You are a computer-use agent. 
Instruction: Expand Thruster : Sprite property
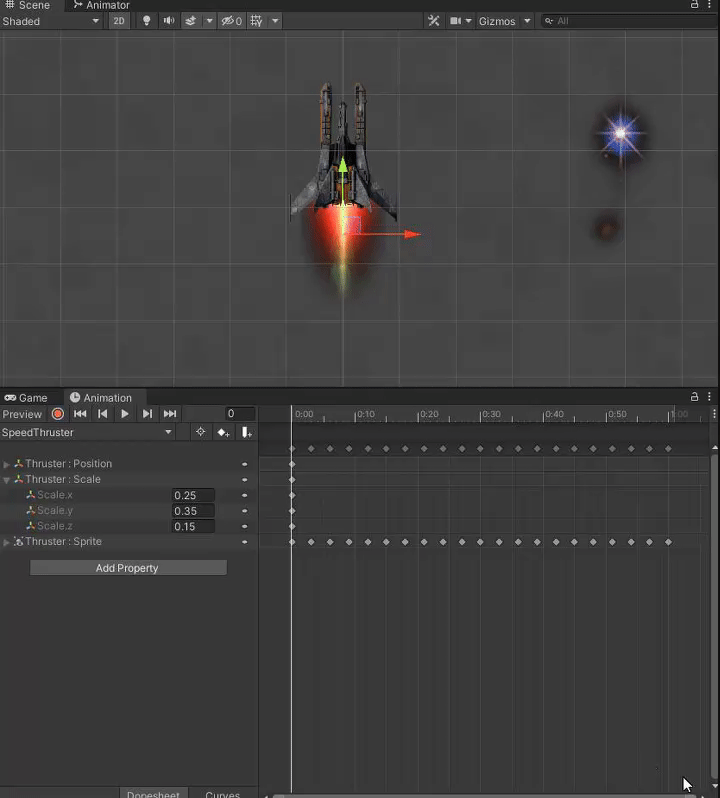(x=7, y=543)
